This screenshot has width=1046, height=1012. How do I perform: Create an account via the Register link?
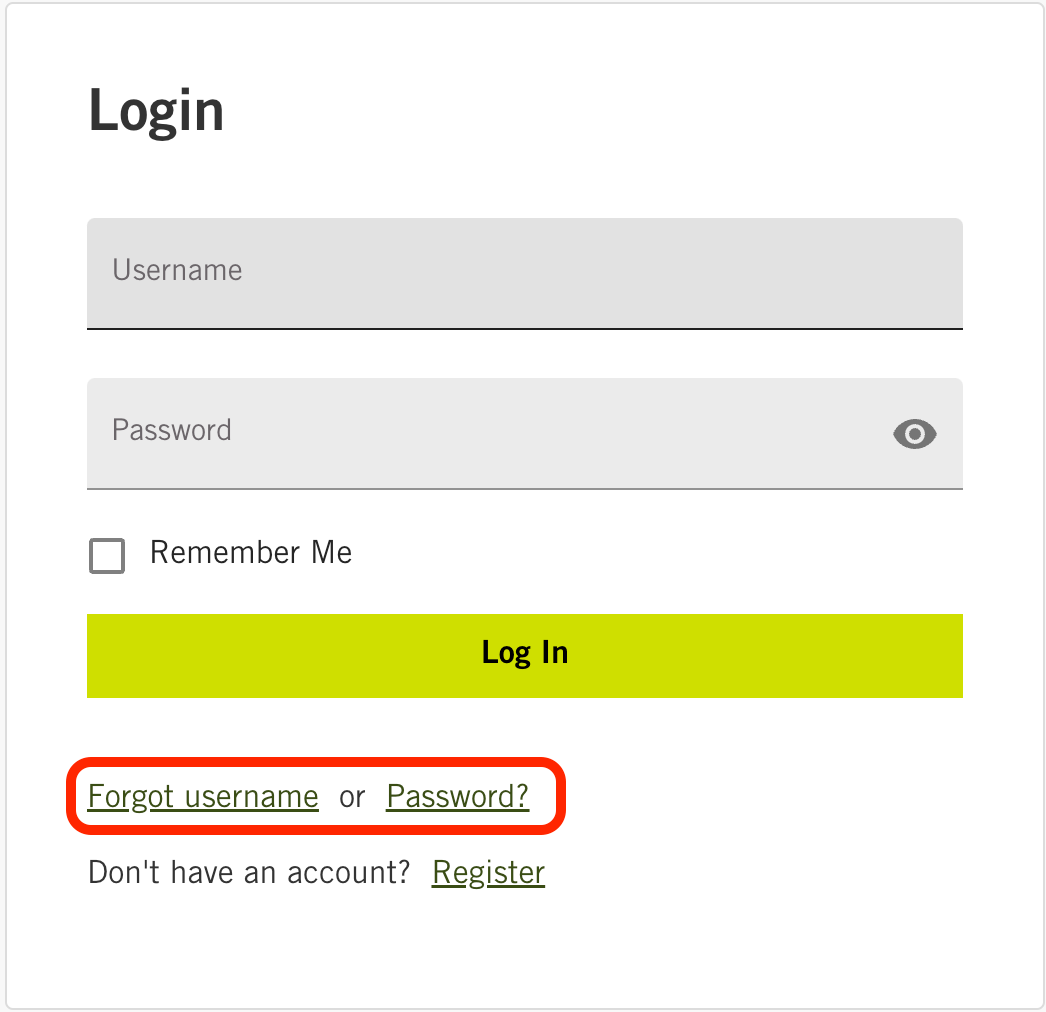click(488, 873)
